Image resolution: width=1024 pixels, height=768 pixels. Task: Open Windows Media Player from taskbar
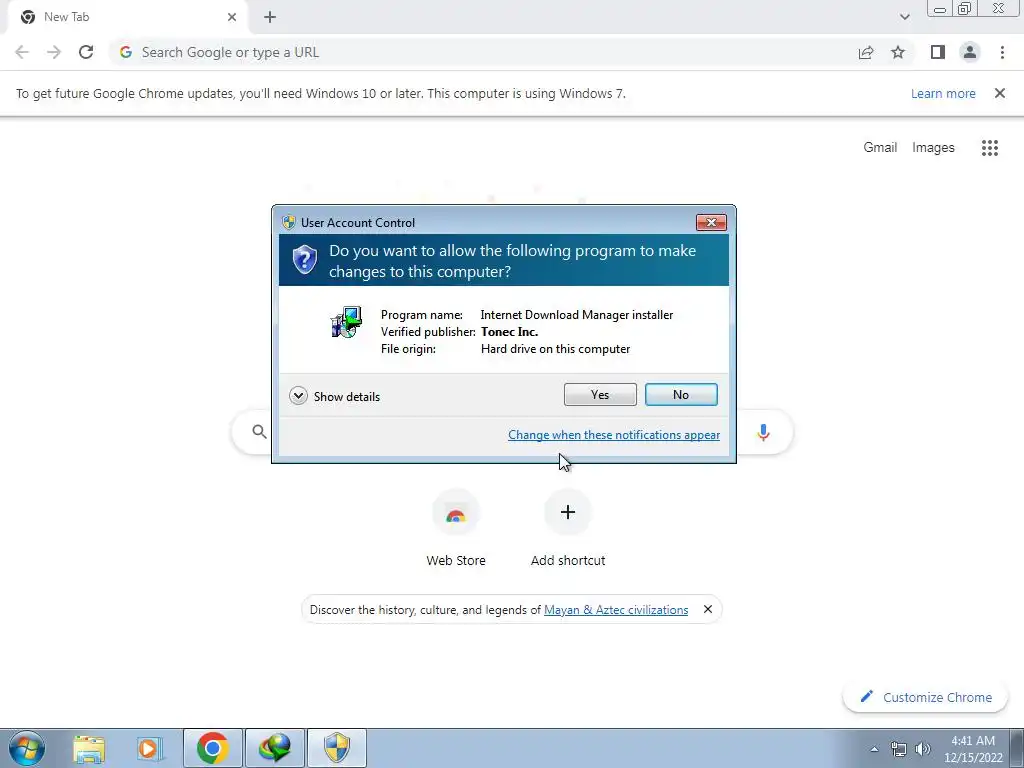point(149,748)
